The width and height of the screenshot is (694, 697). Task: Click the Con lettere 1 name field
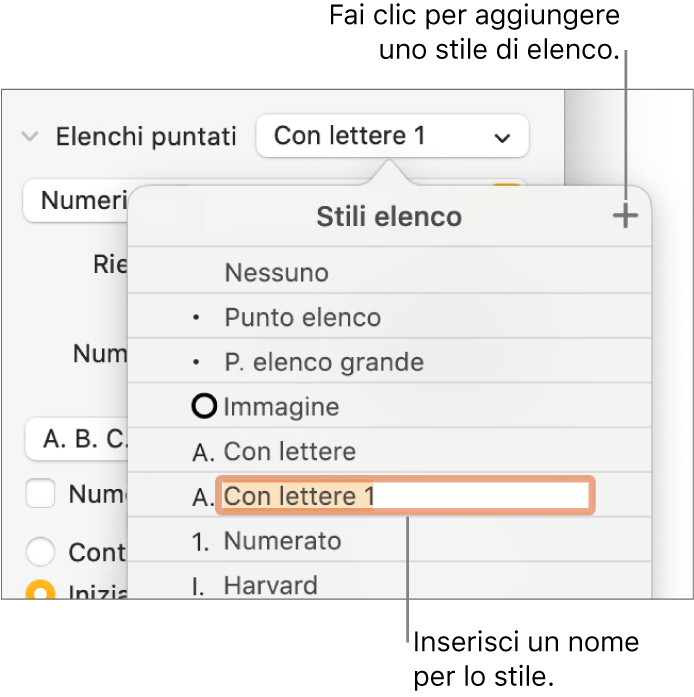pyautogui.click(x=405, y=496)
